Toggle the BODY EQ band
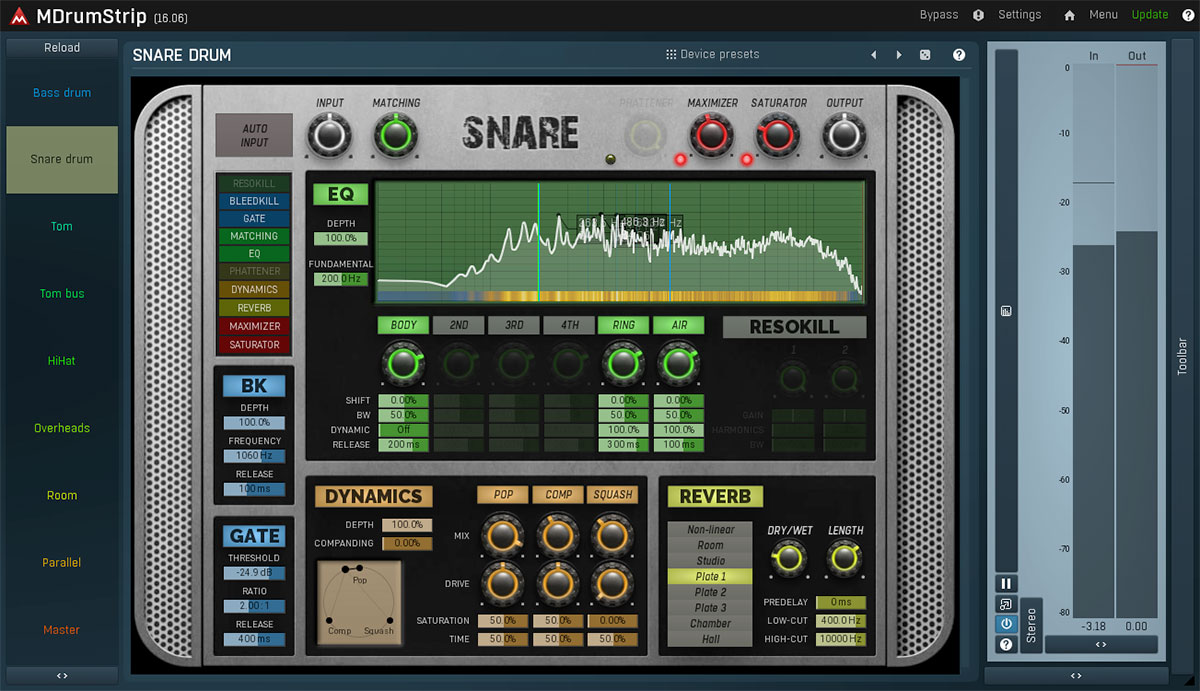Viewport: 1200px width, 691px height. tap(403, 325)
